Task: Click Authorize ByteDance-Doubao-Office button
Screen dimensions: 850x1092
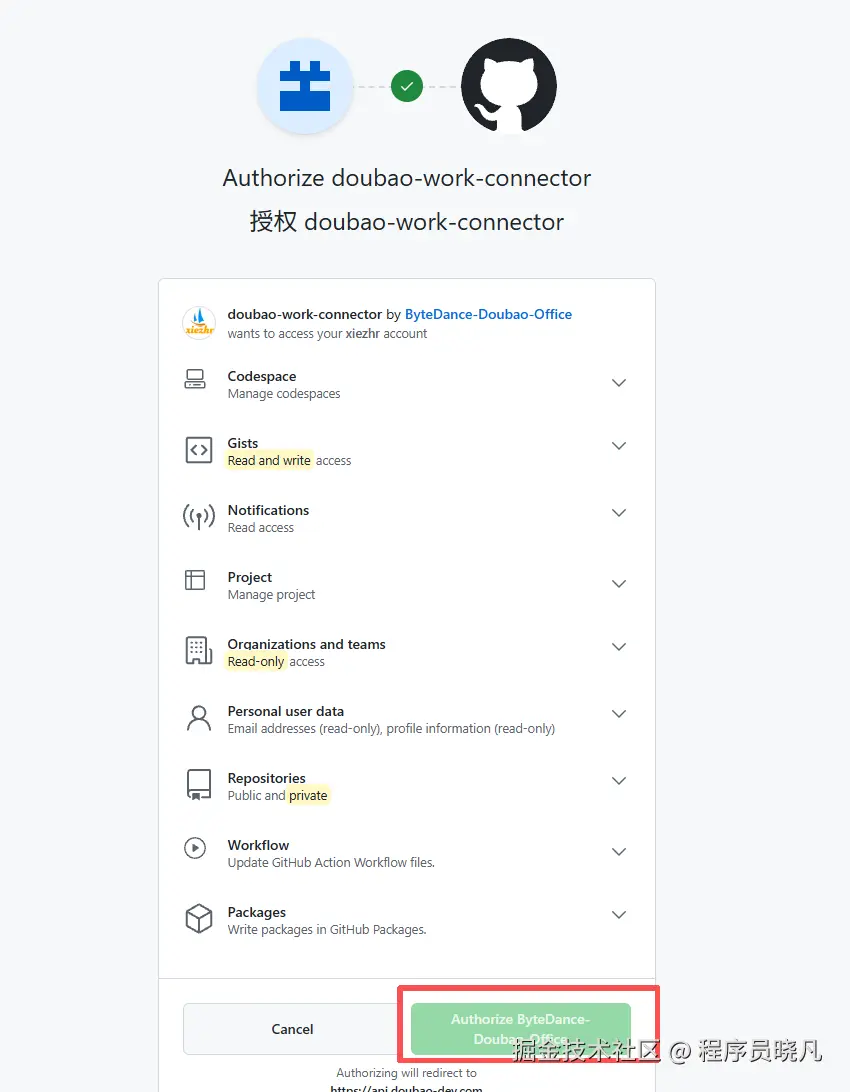Action: pos(521,1029)
